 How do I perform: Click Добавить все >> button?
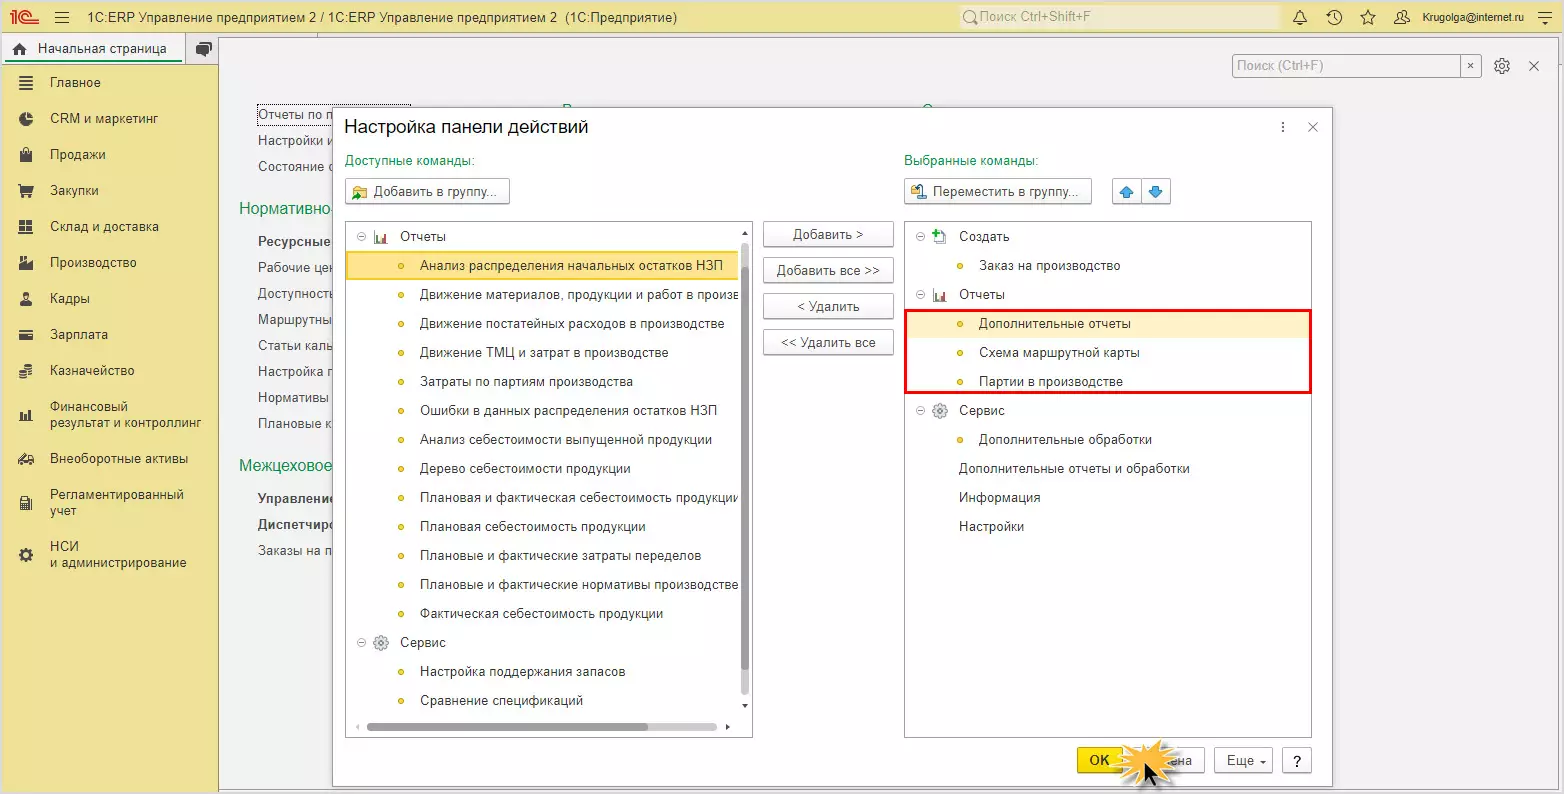pyautogui.click(x=828, y=271)
